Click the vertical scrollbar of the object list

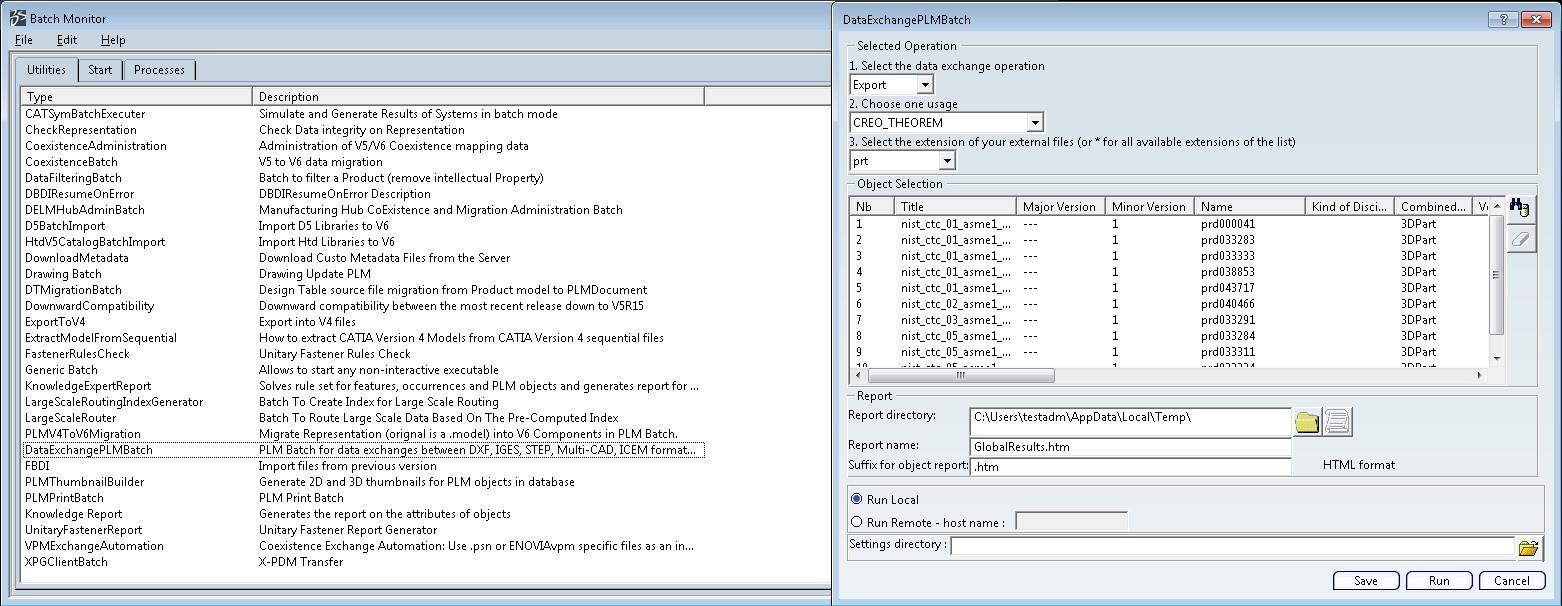point(1496,275)
